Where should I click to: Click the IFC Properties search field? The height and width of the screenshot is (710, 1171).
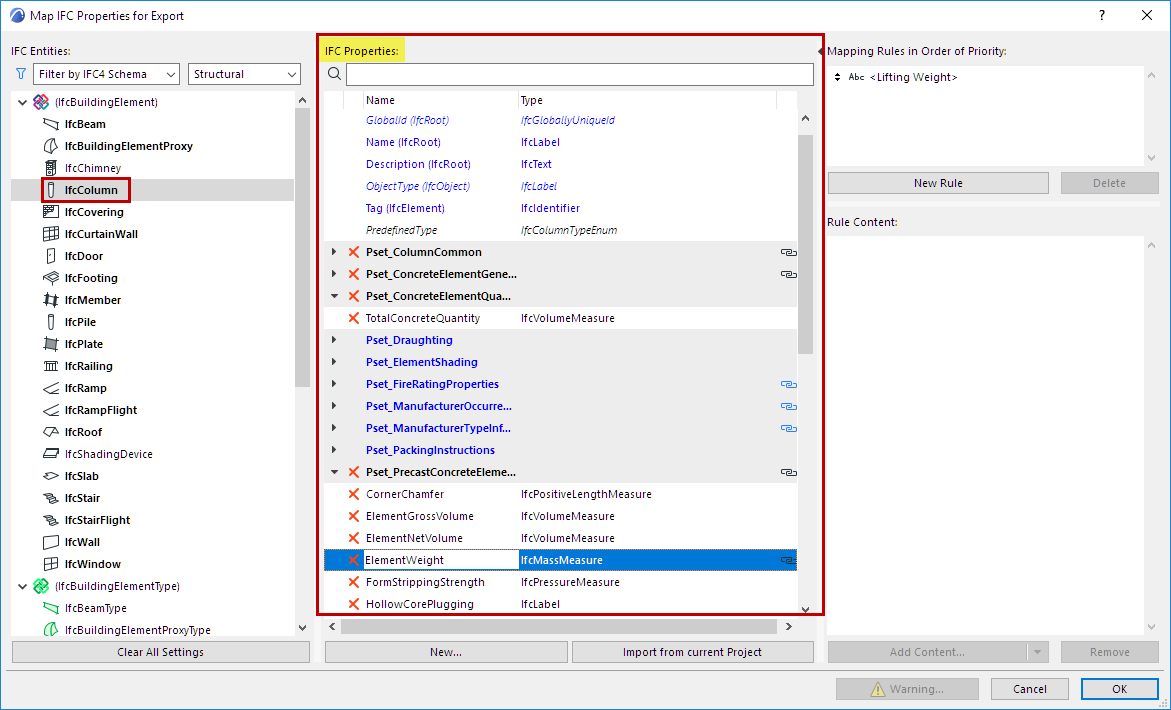[580, 74]
